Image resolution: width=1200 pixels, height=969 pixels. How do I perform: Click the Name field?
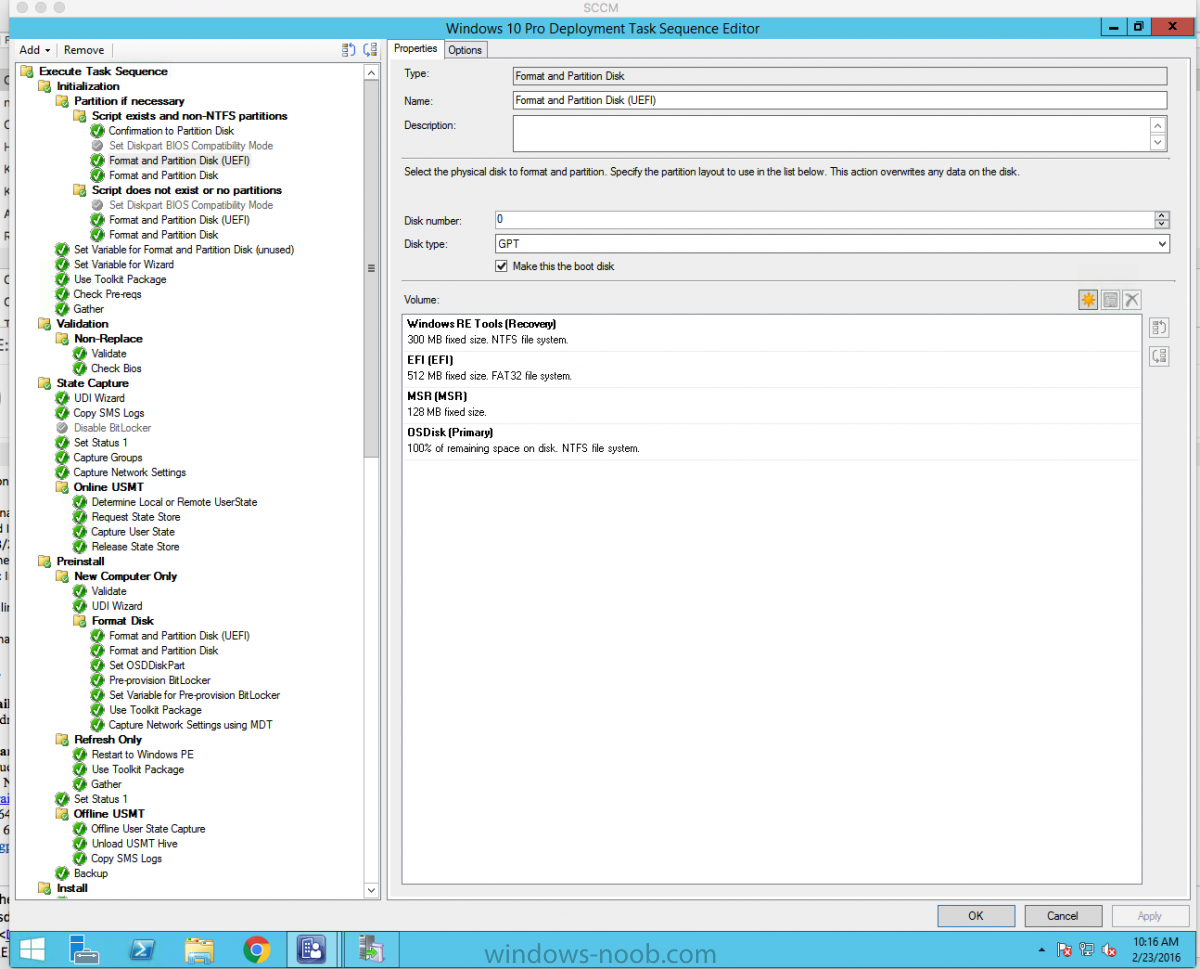click(839, 100)
